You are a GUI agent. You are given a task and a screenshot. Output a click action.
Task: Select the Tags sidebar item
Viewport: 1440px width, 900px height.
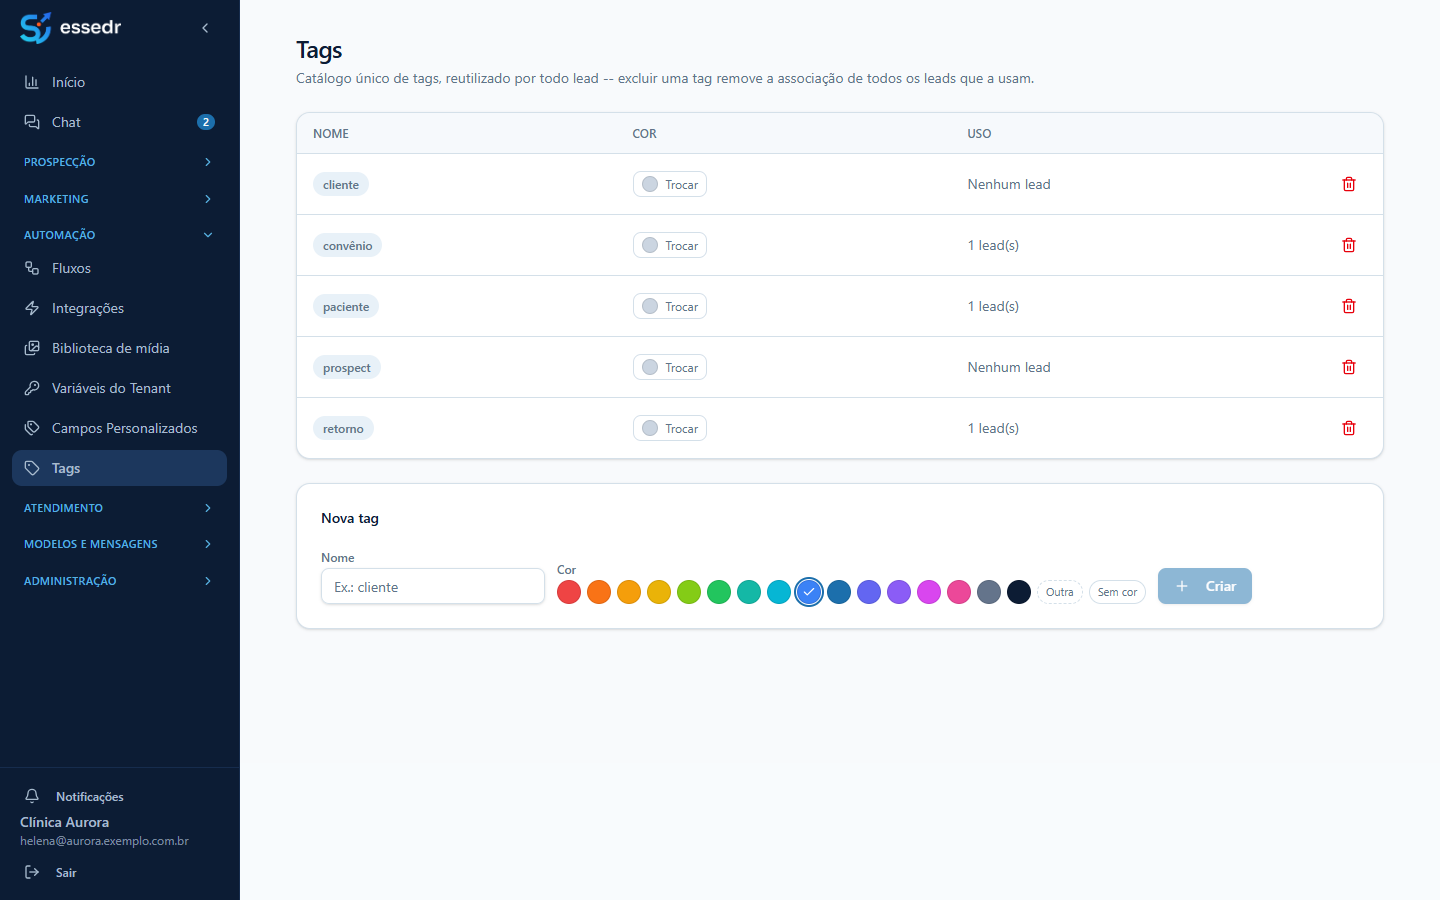coord(119,468)
